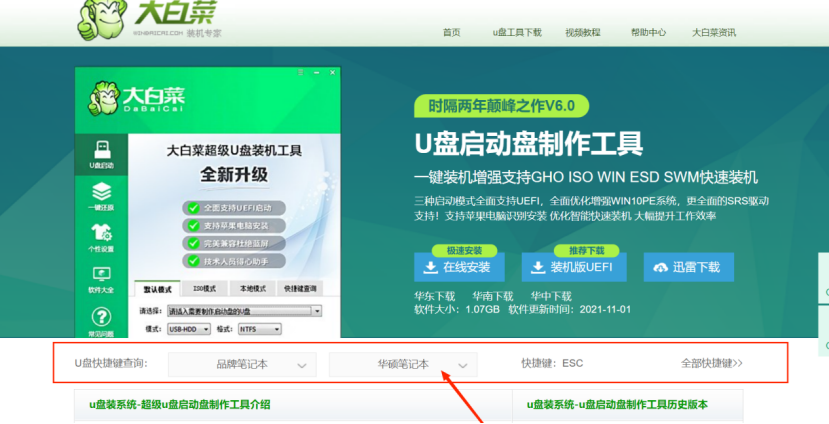Close the tool preview window with the X
829x424 pixels.
point(333,72)
